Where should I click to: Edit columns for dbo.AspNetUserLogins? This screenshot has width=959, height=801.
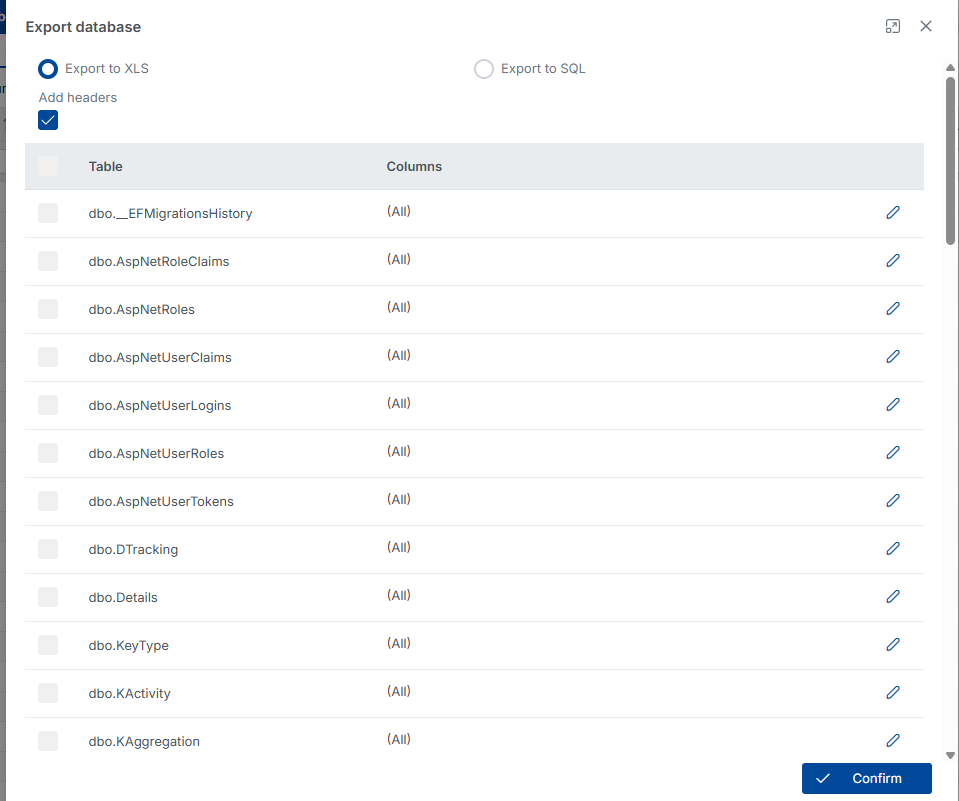pyautogui.click(x=892, y=404)
